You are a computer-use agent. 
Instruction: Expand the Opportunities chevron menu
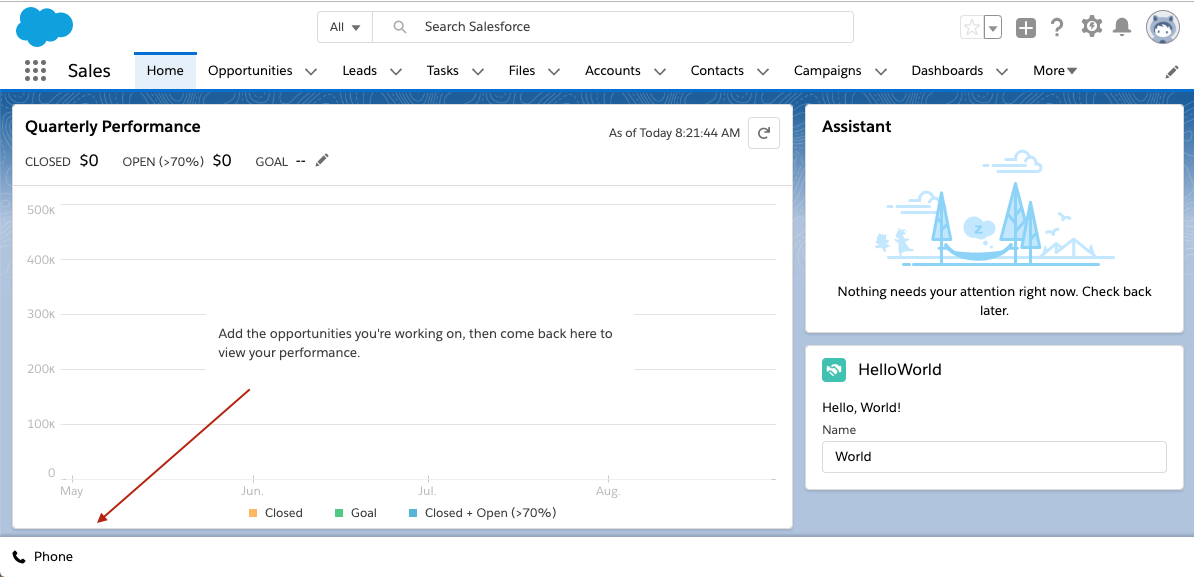(x=311, y=72)
